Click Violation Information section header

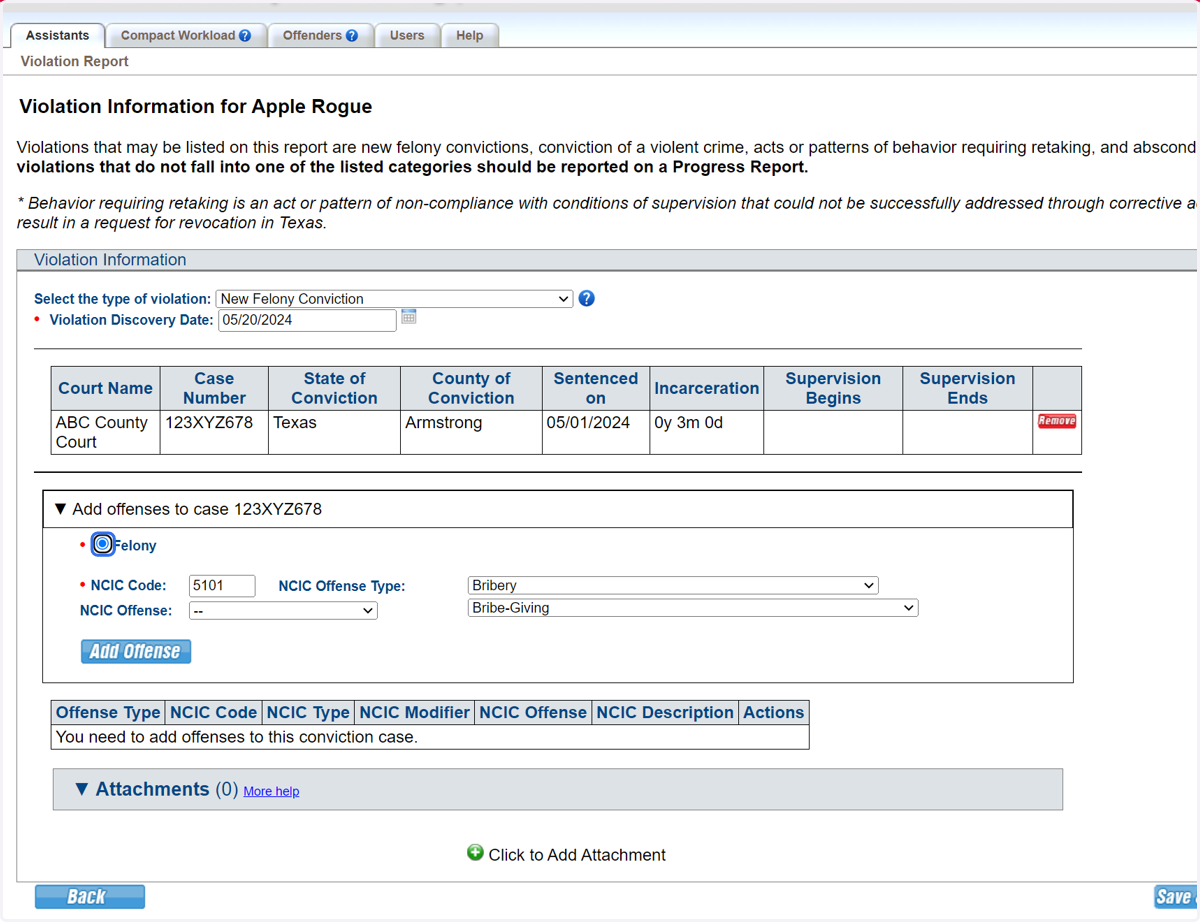(606, 260)
